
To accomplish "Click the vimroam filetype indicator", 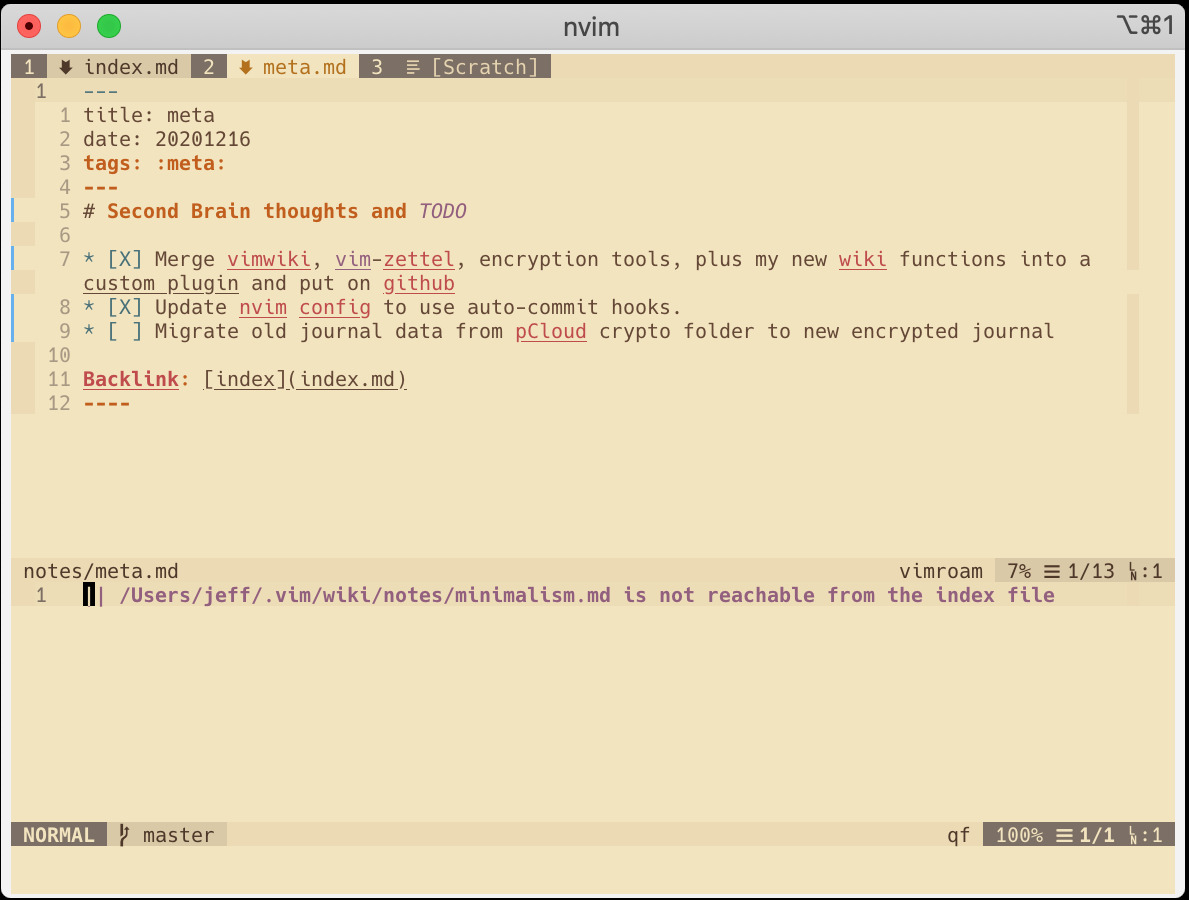I will click(x=940, y=571).
